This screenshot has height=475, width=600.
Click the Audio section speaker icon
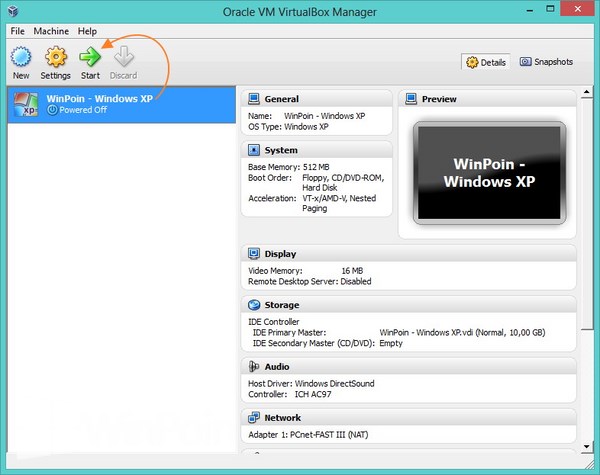coord(254,367)
